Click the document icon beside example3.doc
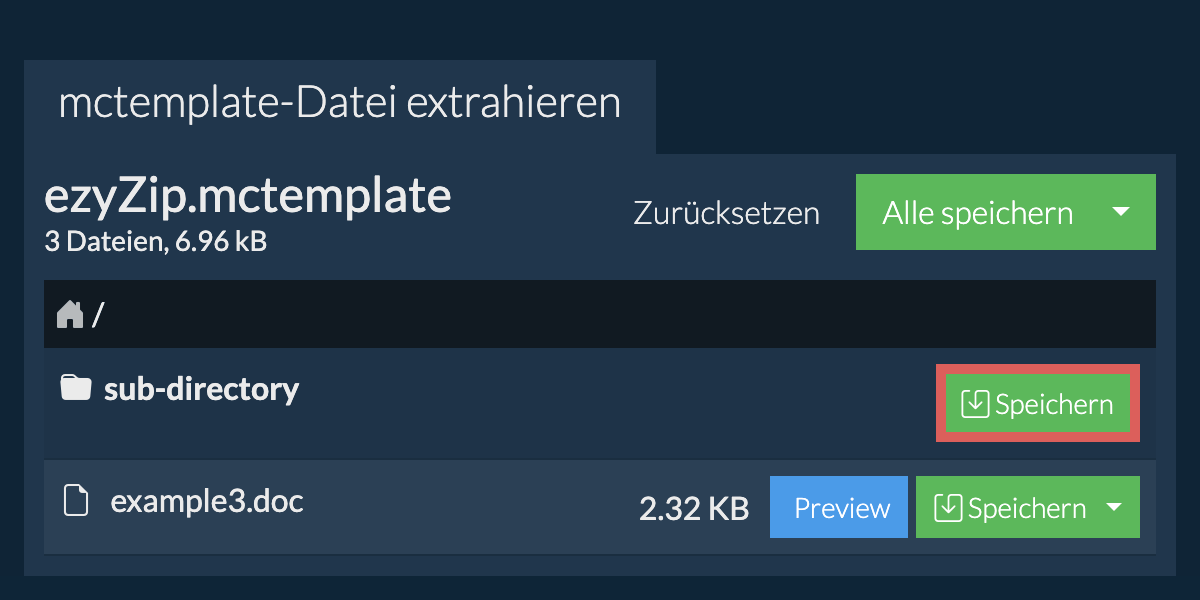1200x600 pixels. 76,500
